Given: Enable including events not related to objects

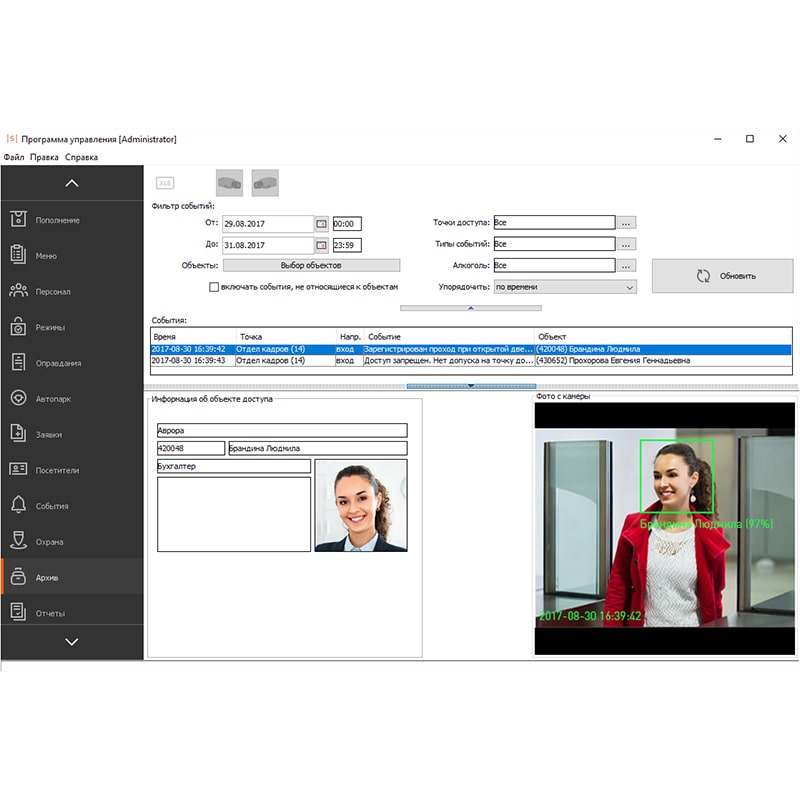Looking at the screenshot, I should pos(214,287).
